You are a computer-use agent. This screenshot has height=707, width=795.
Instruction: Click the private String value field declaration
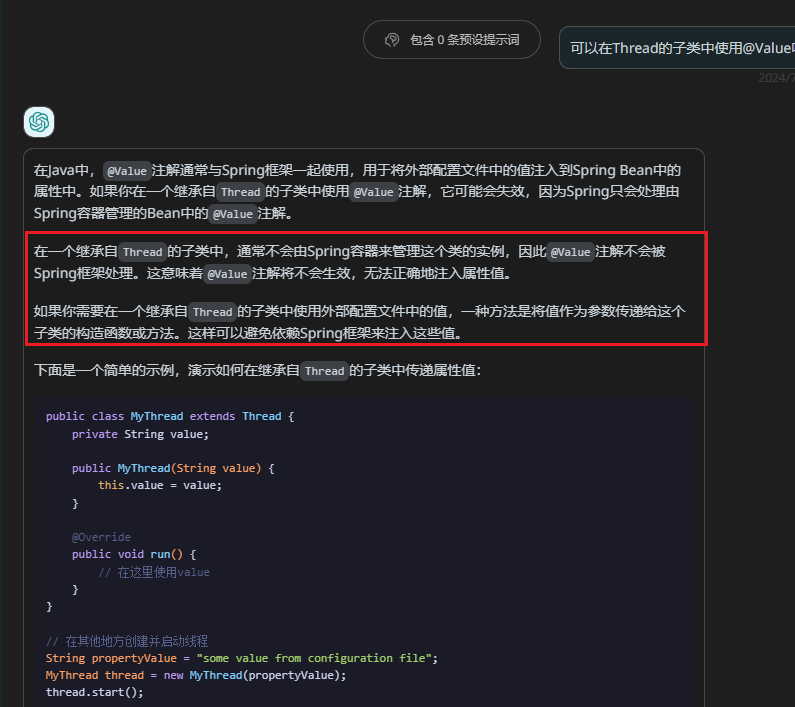[140, 434]
